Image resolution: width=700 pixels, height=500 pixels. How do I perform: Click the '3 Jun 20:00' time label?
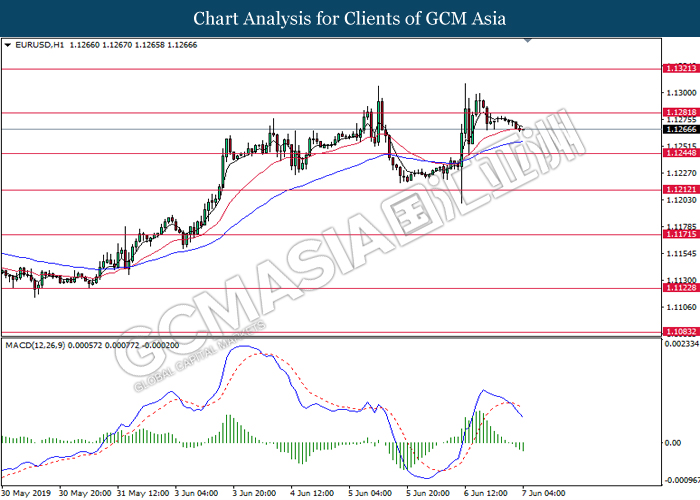pyautogui.click(x=254, y=493)
